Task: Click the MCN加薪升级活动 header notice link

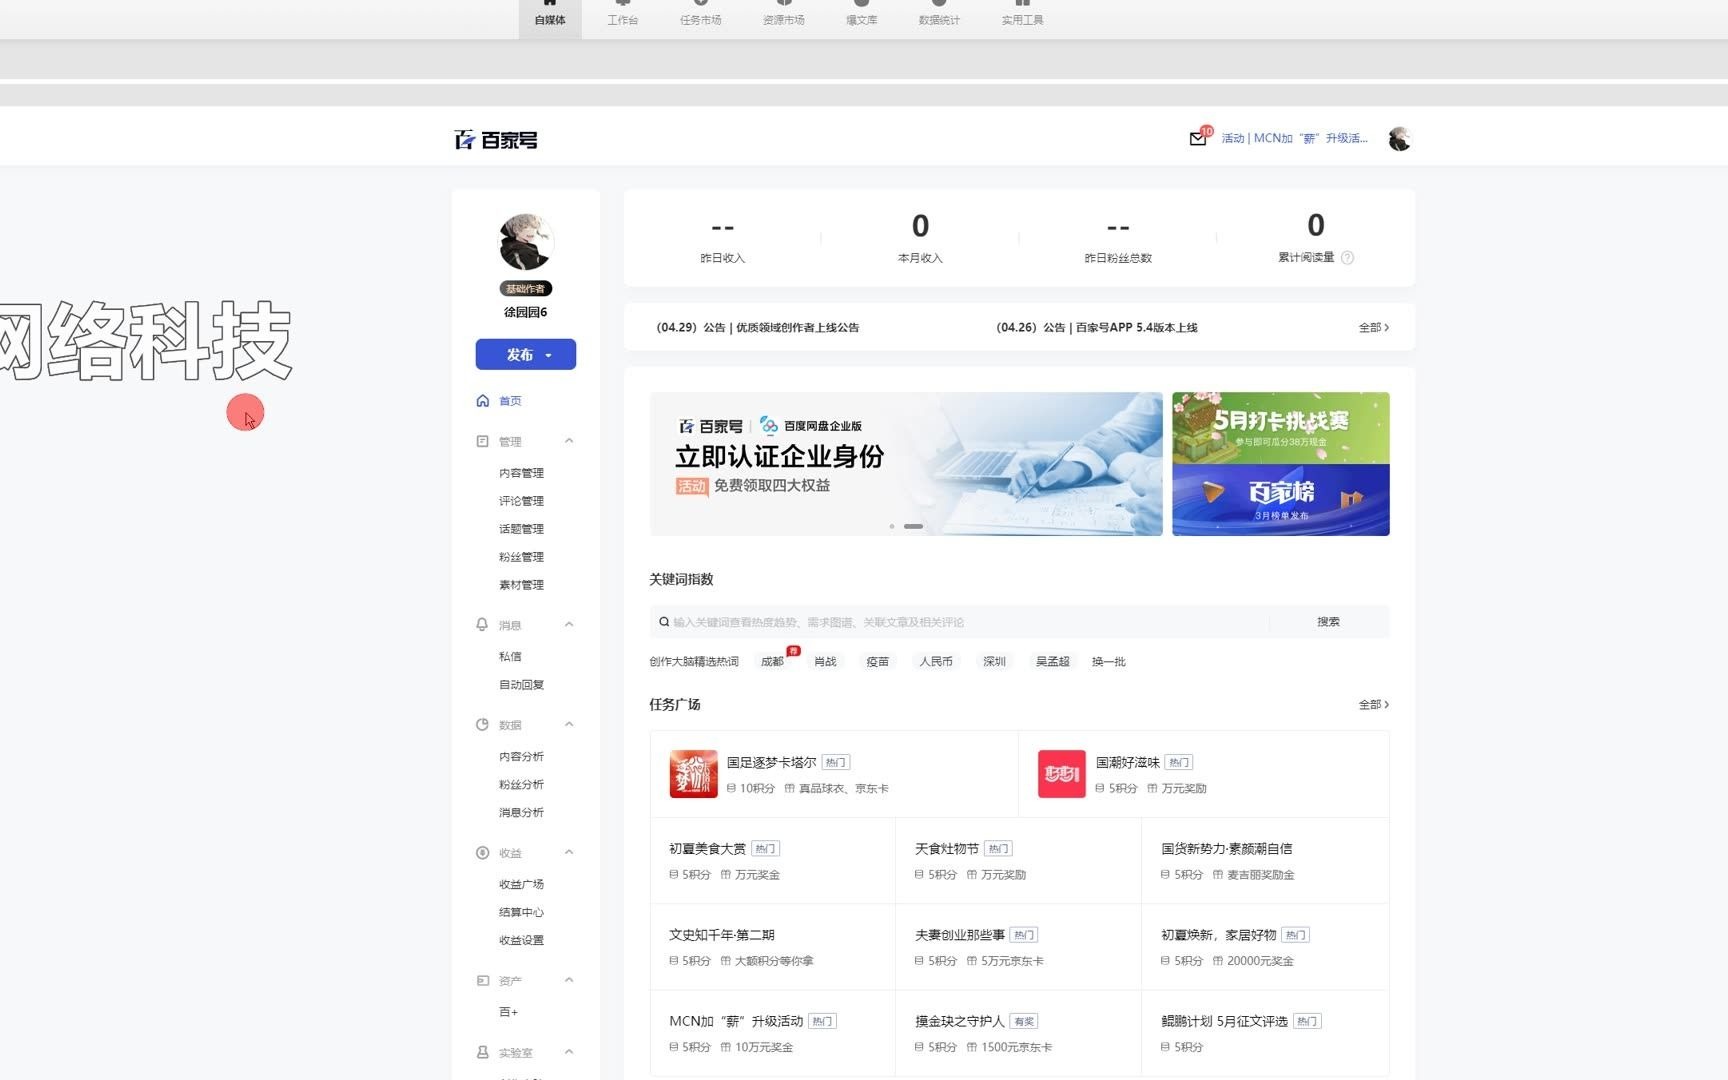Action: click(1294, 139)
